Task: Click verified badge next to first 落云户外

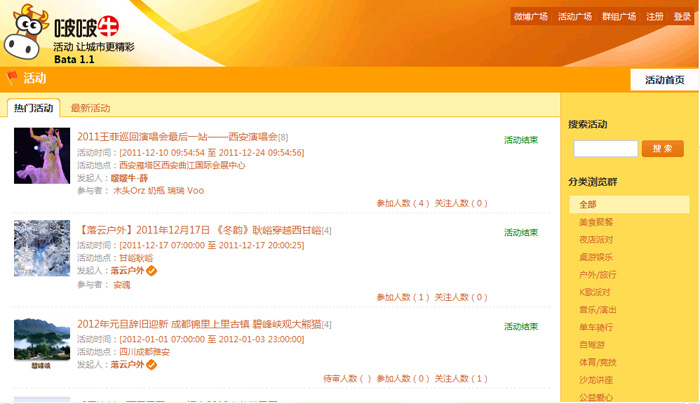Action: [152, 270]
